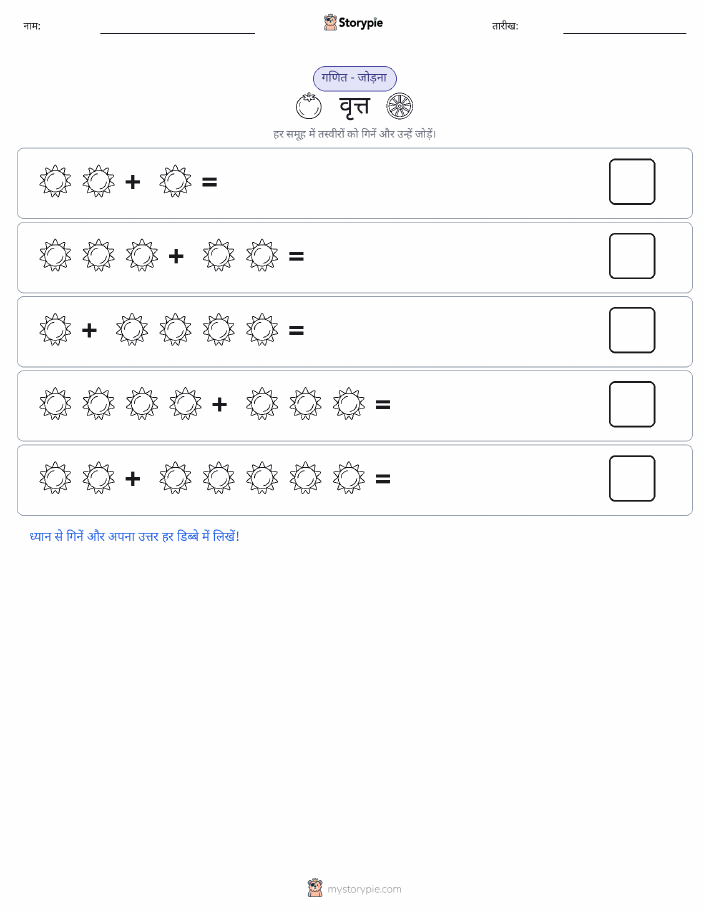
Task: Select the answer box for row four
Action: 632,404
